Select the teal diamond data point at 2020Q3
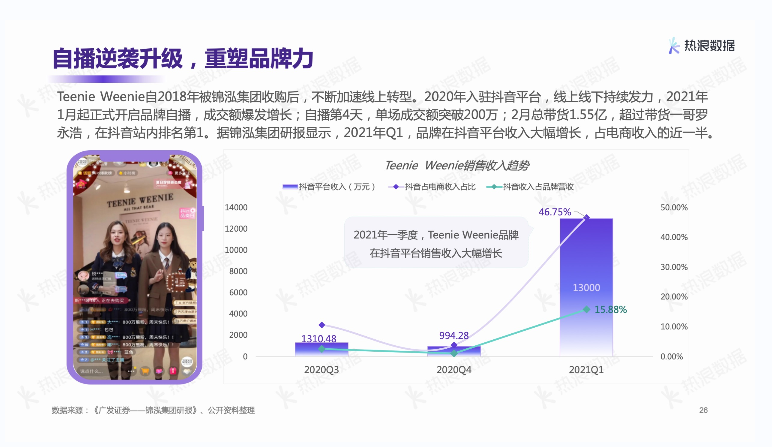Viewport: 772px width, 447px height. (322, 349)
